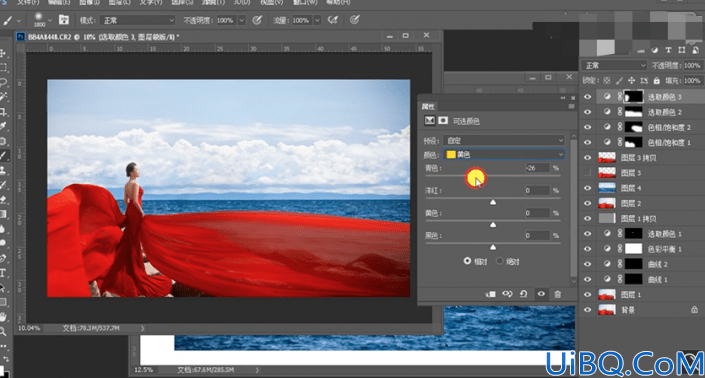Screen dimensions: 705x378
Task: Select the Brush tool in the left toolbar
Action: (x=3, y=156)
